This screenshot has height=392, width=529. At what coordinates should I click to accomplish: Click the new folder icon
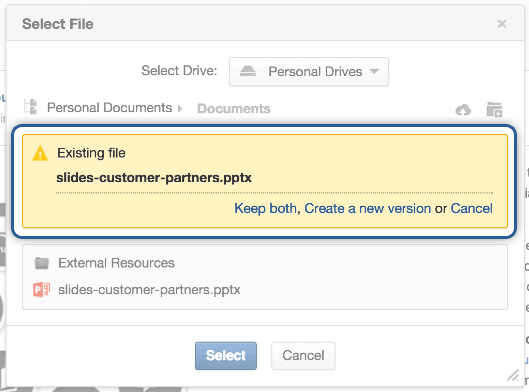[x=494, y=109]
